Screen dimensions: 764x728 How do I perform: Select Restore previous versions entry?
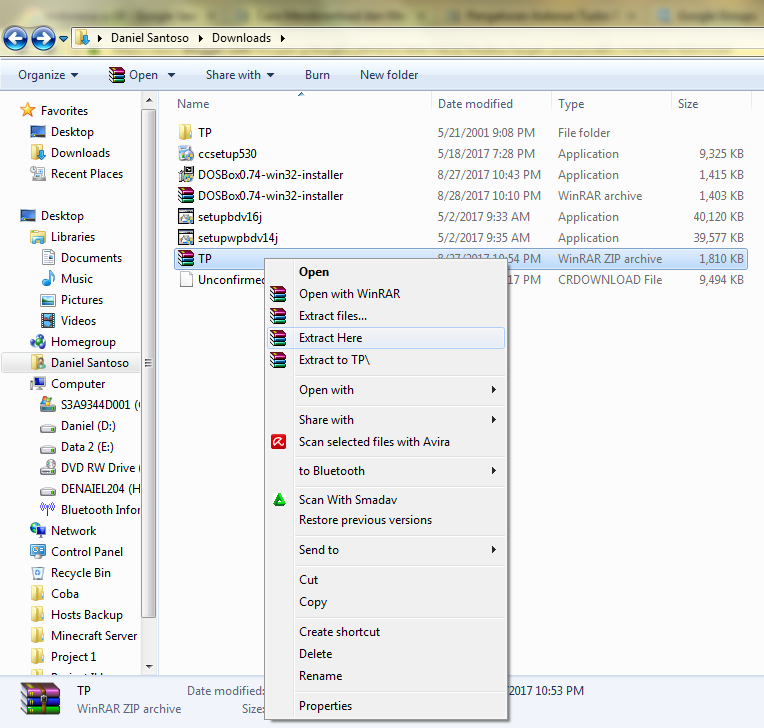[x=386, y=520]
